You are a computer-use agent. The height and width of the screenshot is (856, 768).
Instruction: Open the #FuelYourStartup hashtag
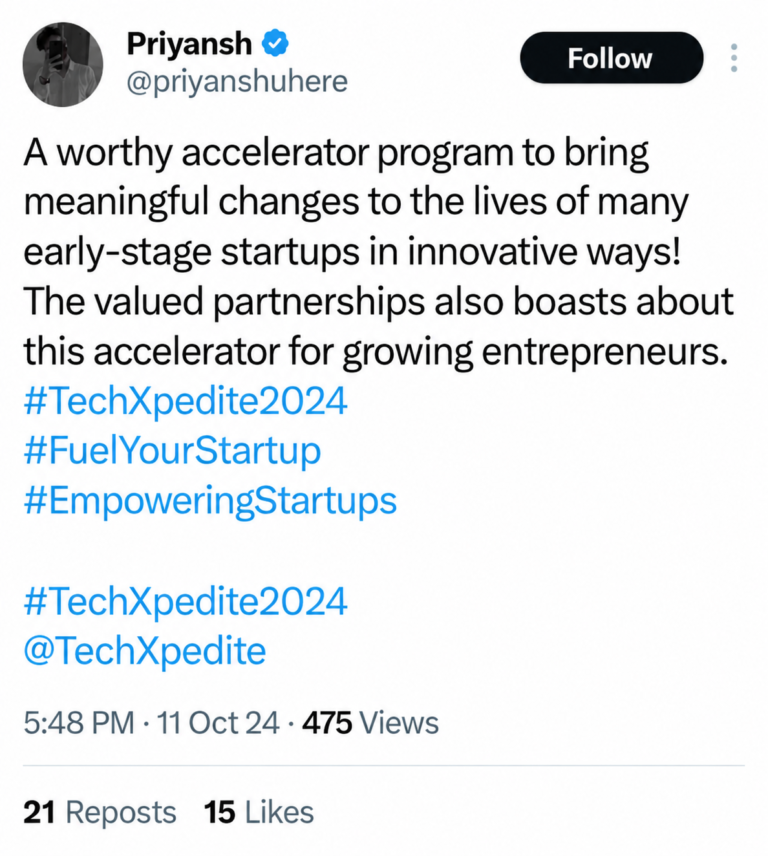pos(172,451)
